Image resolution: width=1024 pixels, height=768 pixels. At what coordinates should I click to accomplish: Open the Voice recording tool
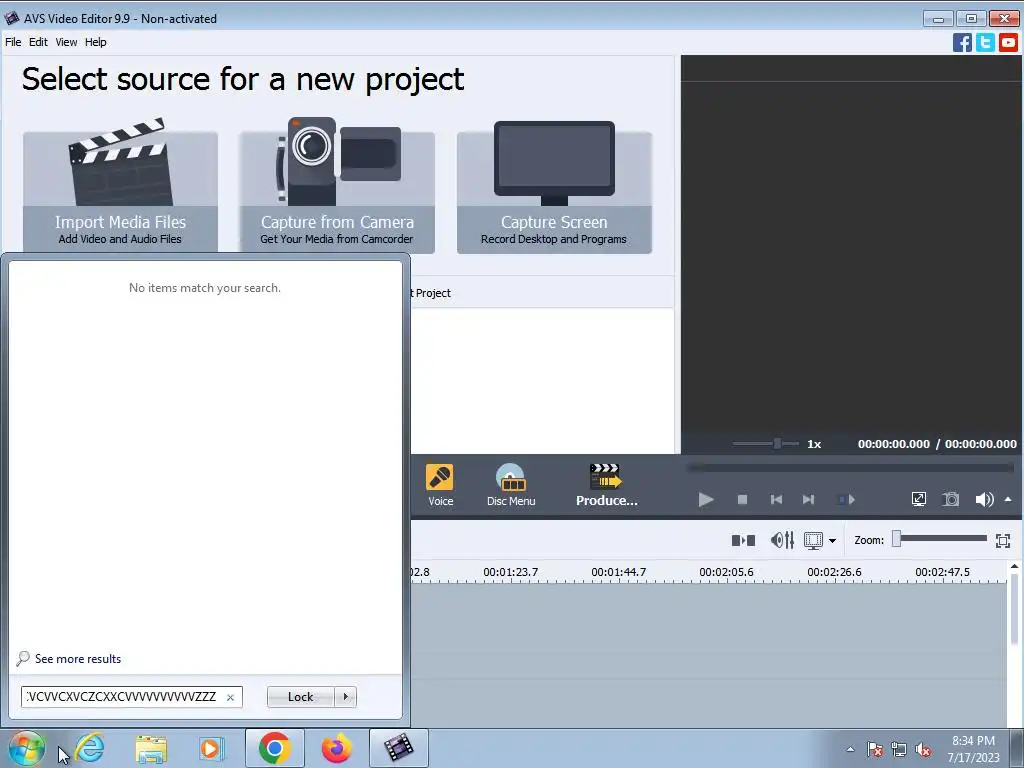click(x=440, y=485)
